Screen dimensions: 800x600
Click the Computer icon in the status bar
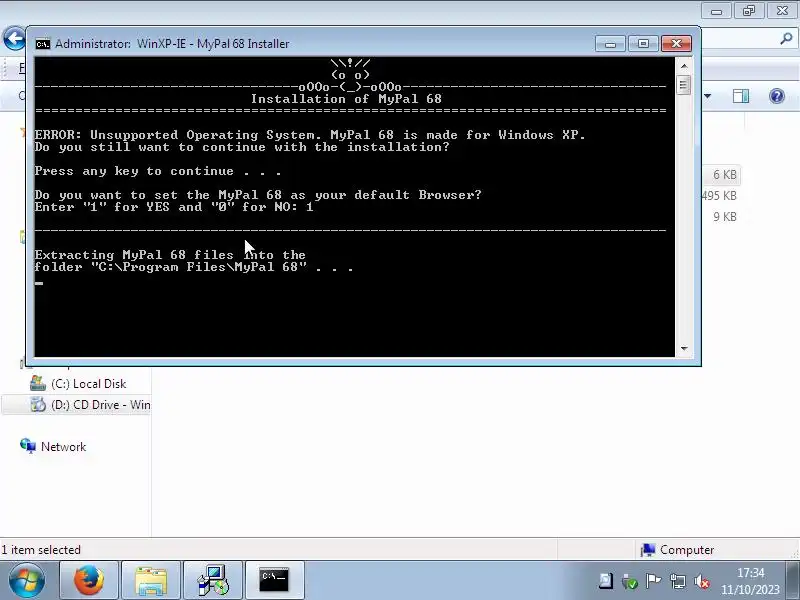click(648, 549)
